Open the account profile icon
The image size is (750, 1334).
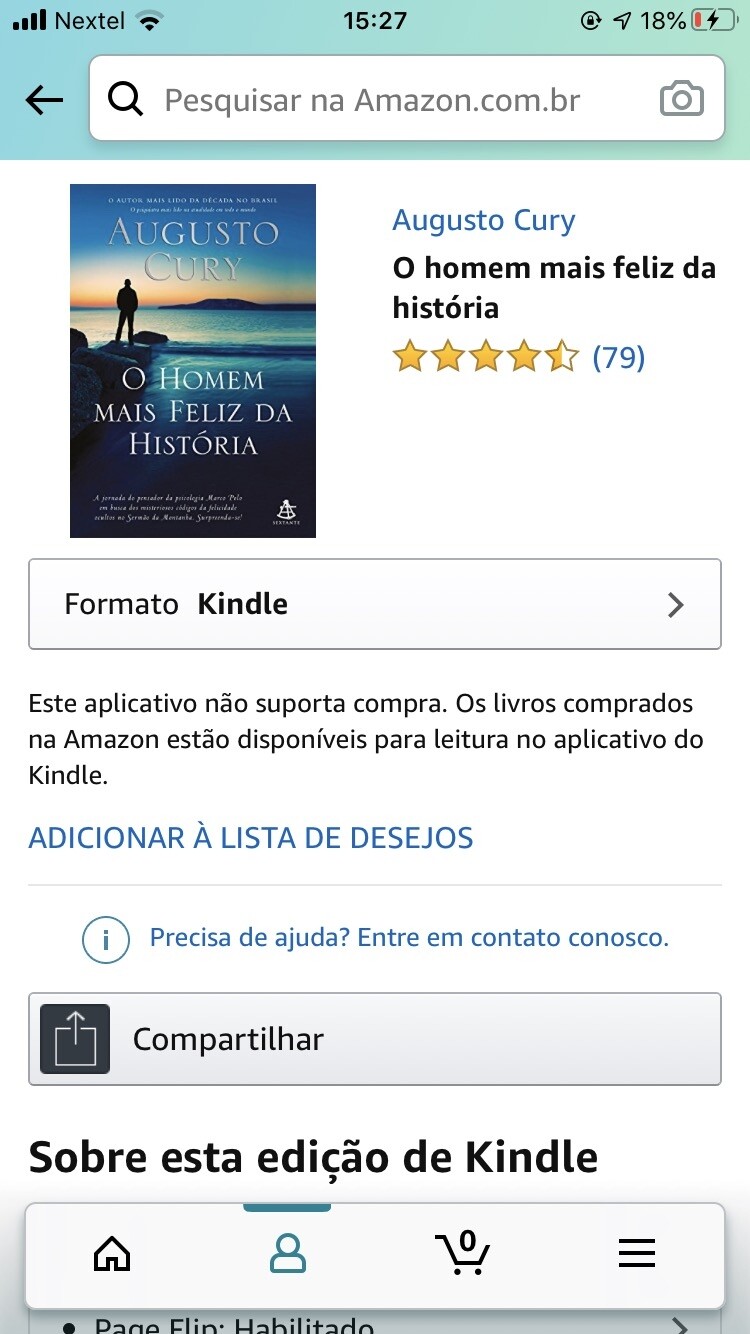coord(288,1253)
